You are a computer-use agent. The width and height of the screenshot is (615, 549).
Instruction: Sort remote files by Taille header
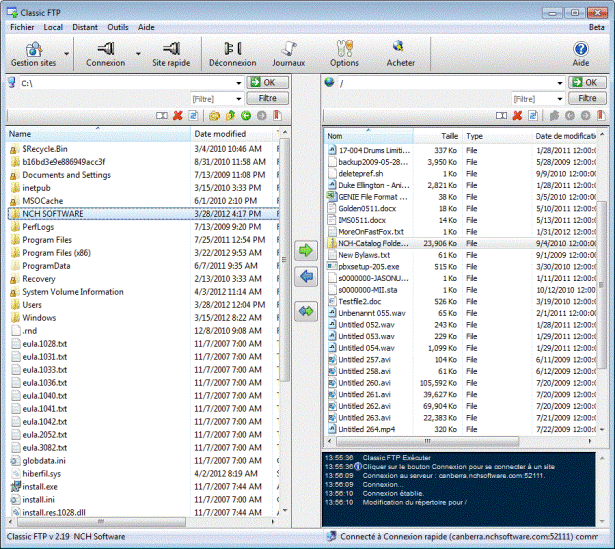tap(437, 136)
